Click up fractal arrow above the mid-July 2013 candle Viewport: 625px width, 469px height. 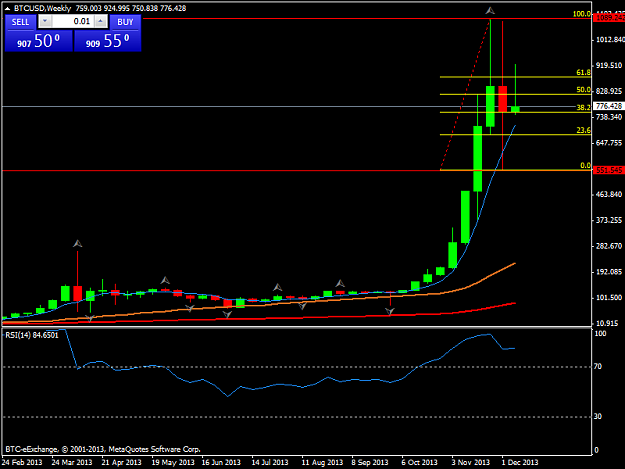coord(278,287)
